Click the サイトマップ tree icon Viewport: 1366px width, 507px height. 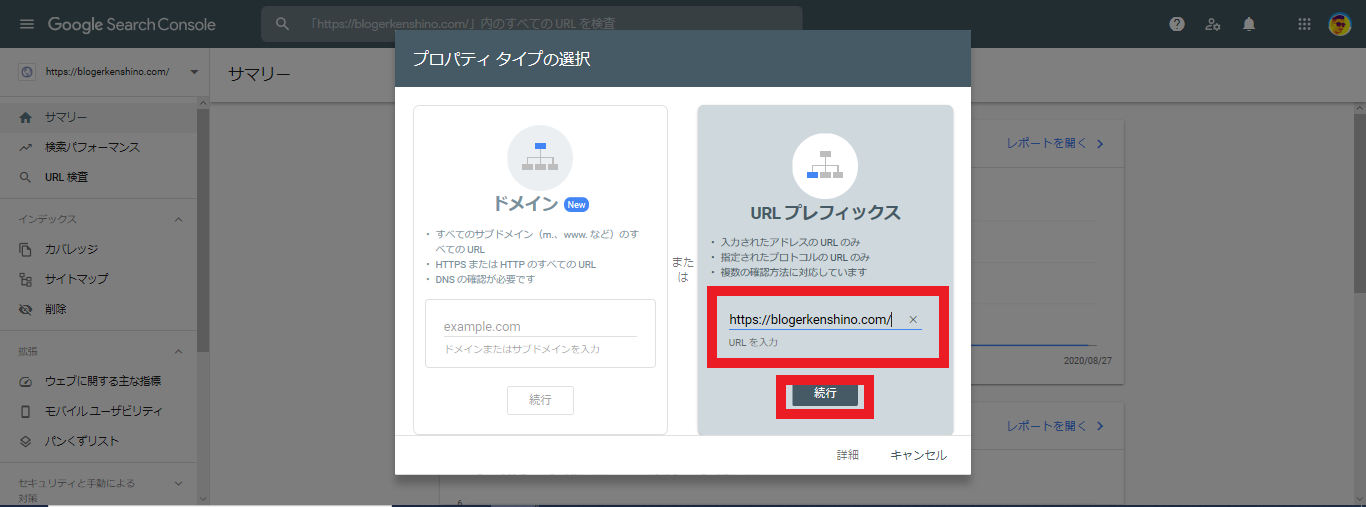tap(26, 279)
